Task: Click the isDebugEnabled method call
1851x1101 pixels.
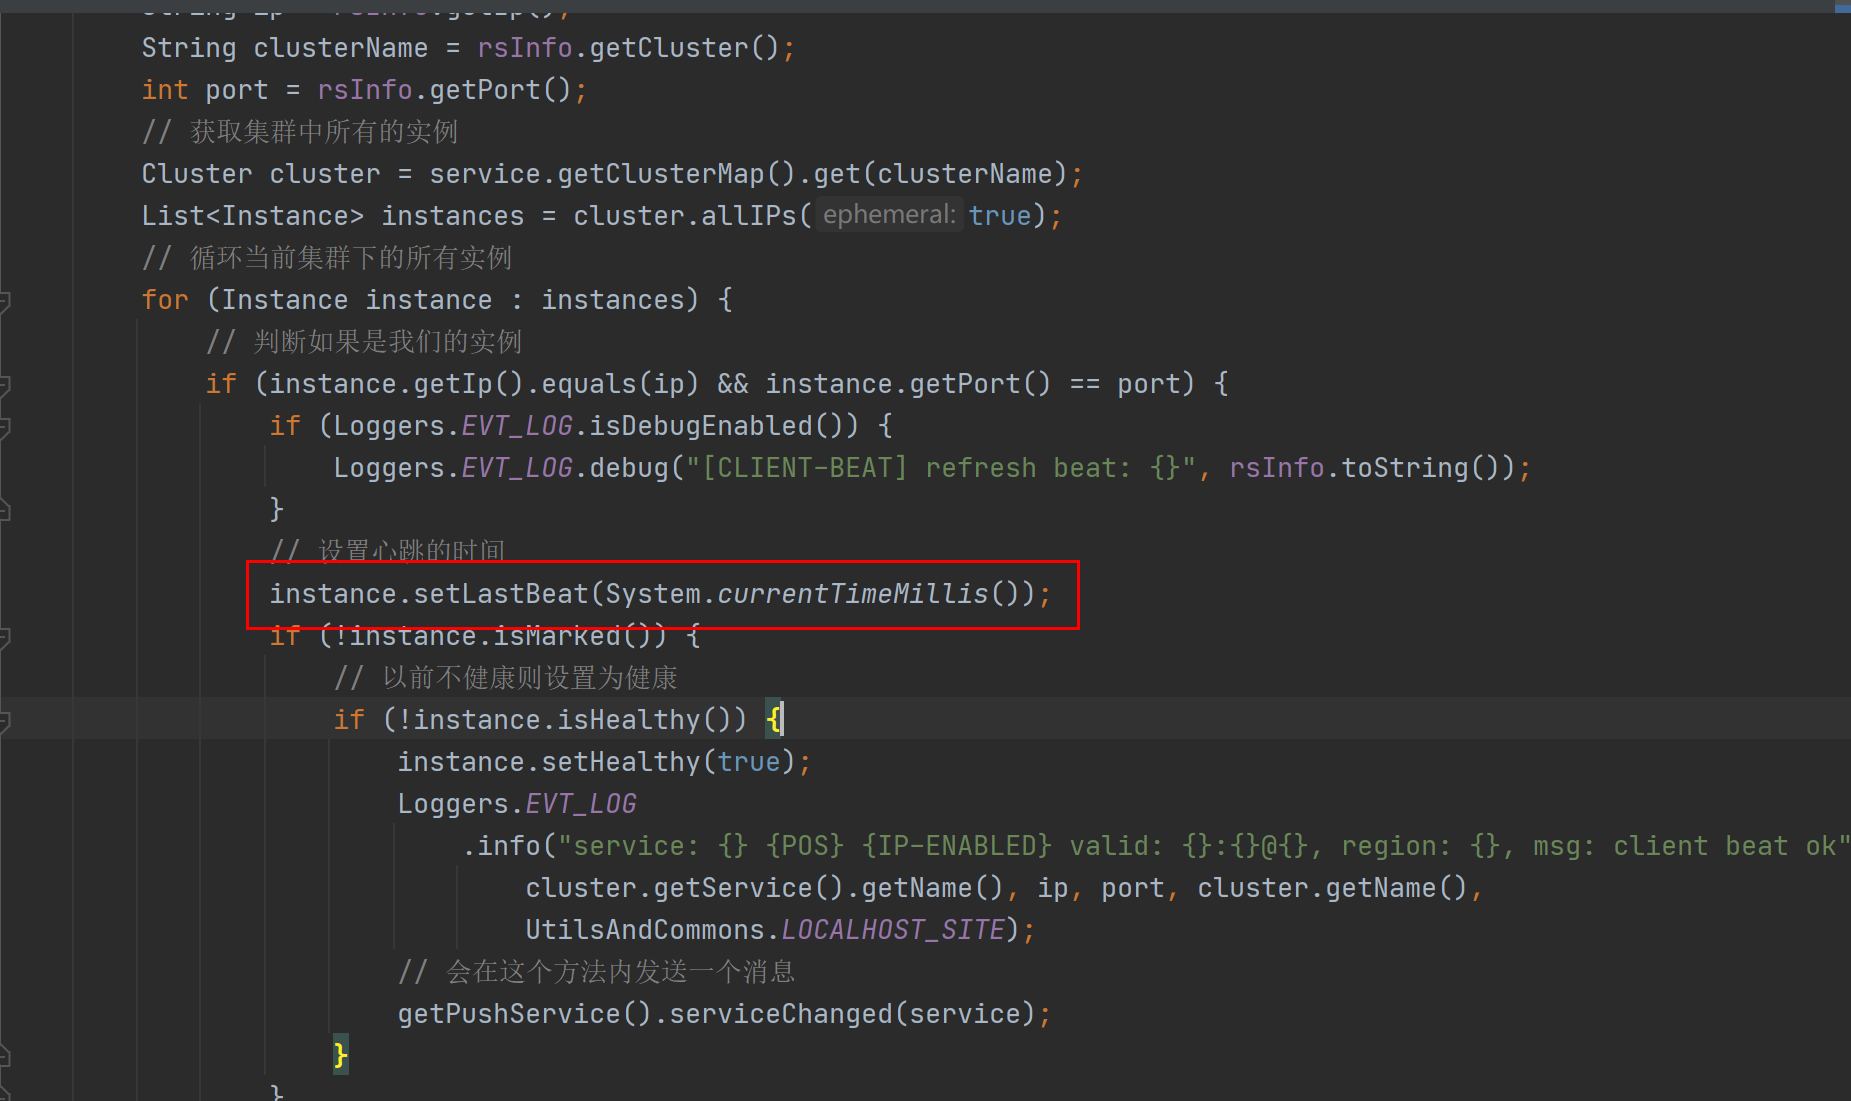Action: click(701, 426)
